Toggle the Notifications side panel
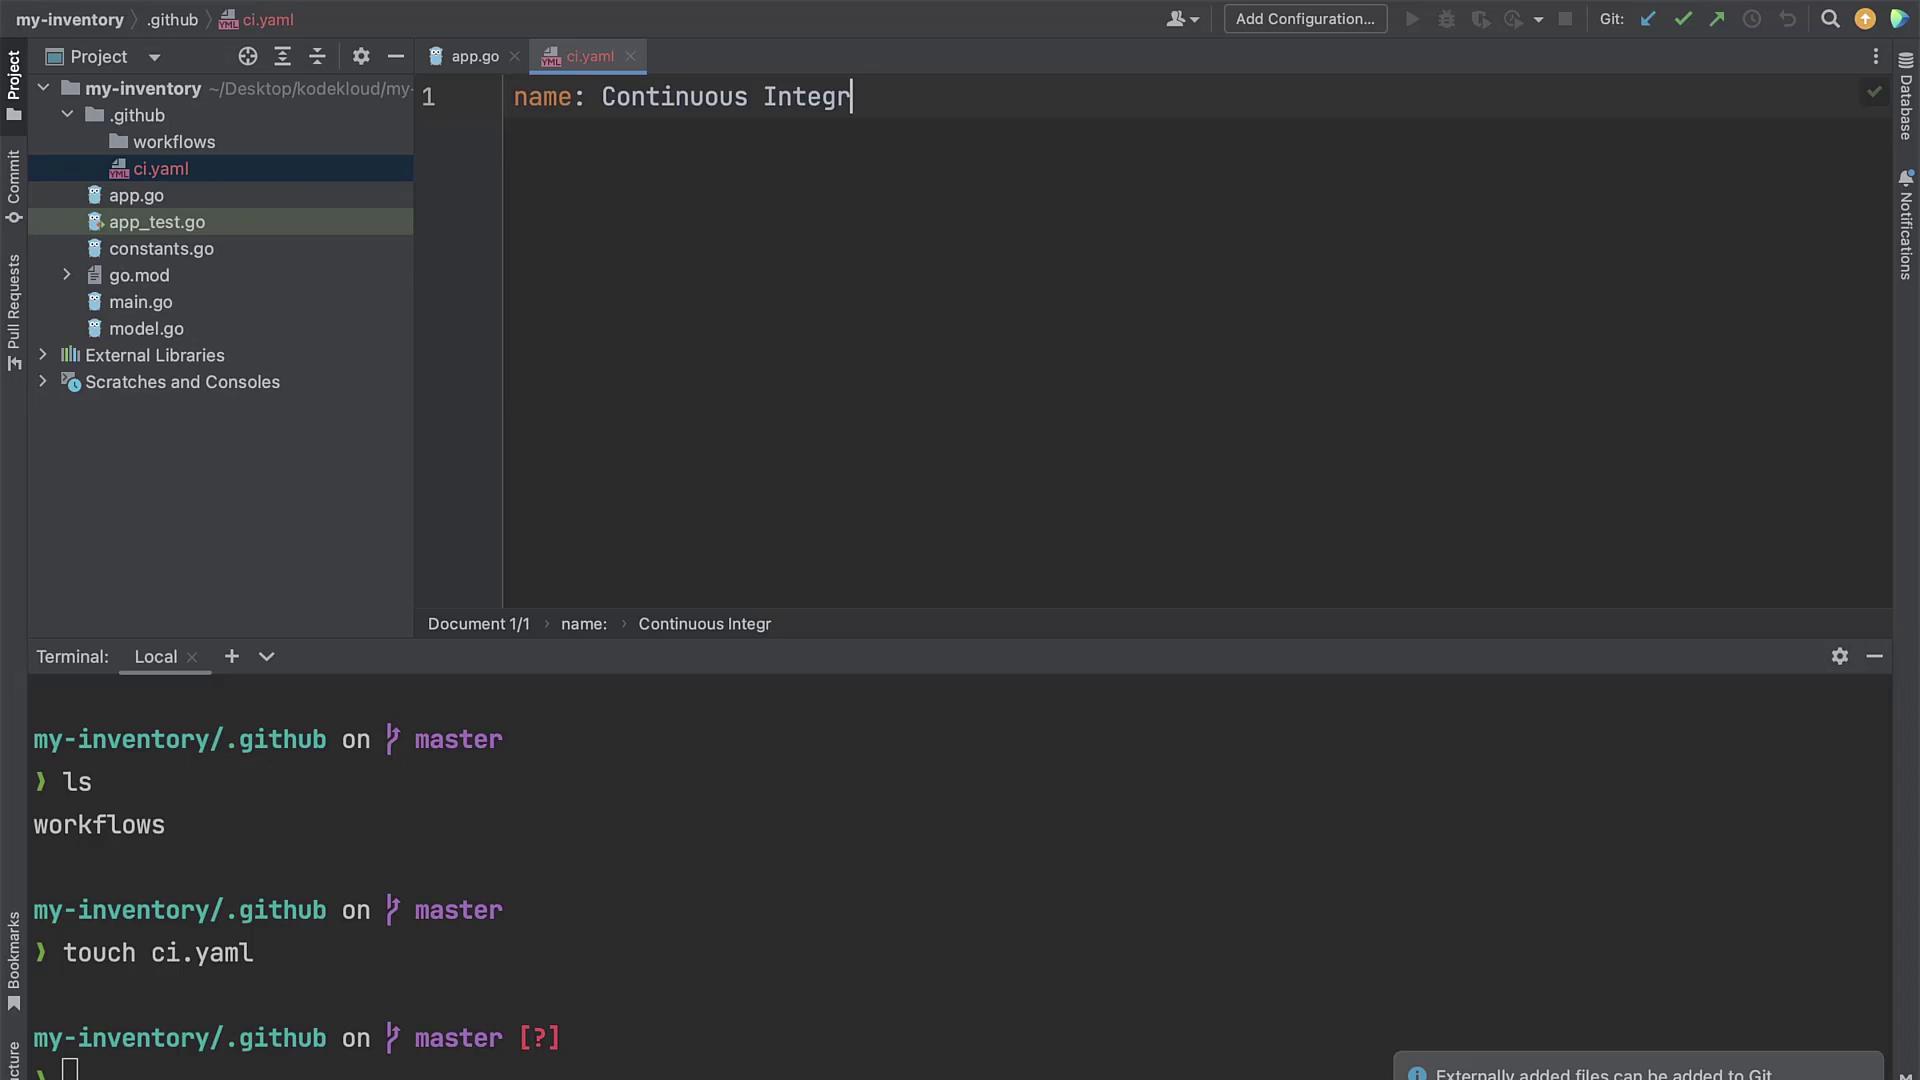The width and height of the screenshot is (1920, 1080). tap(1906, 225)
